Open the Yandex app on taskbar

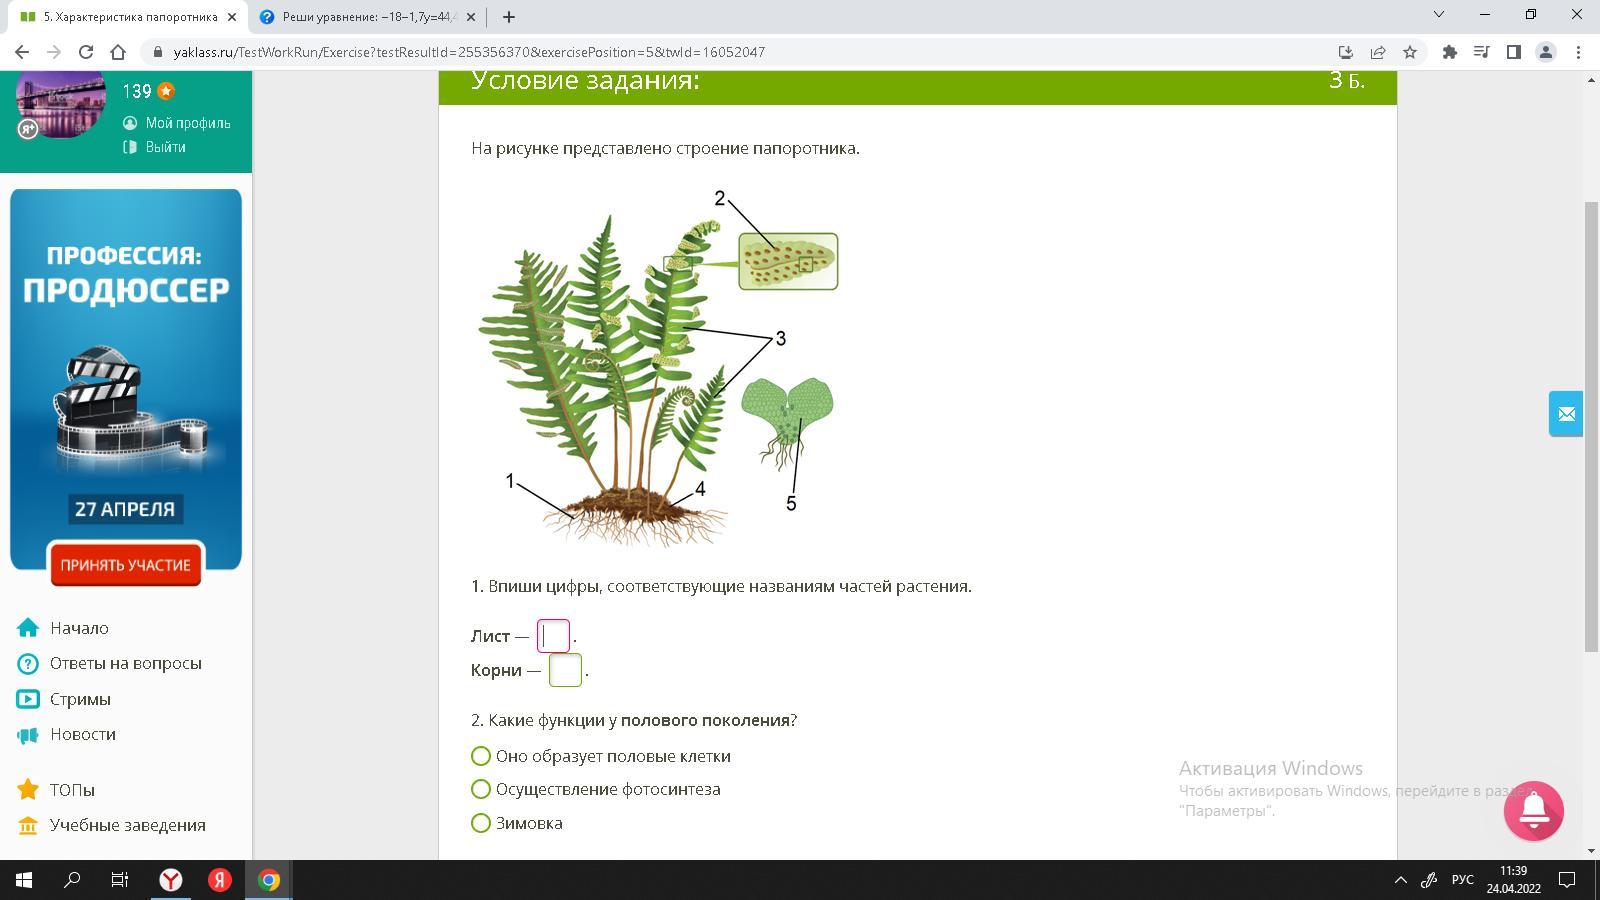coord(220,880)
